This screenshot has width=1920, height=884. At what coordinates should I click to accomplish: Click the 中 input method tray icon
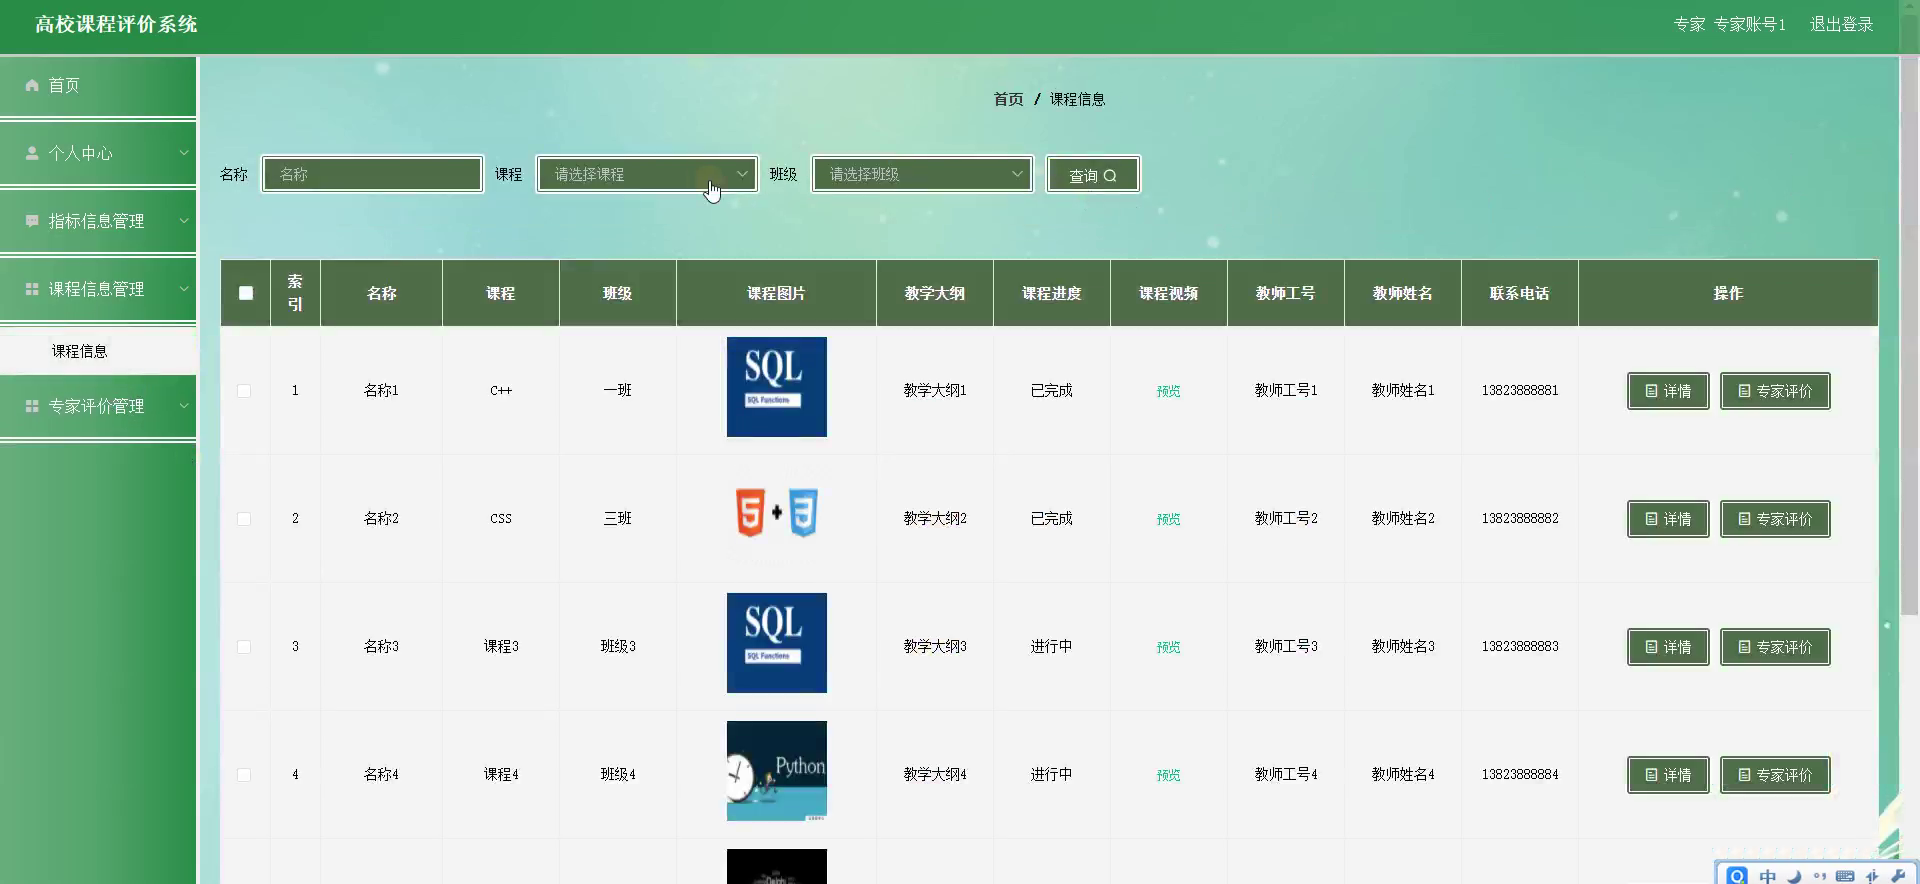pos(1767,876)
